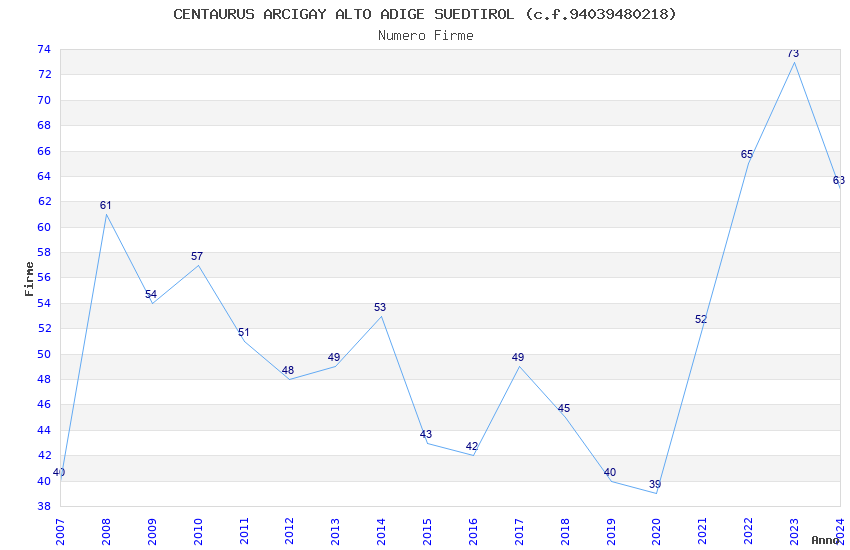Click y-axis tick value 64
The image size is (850, 550).
pos(44,176)
